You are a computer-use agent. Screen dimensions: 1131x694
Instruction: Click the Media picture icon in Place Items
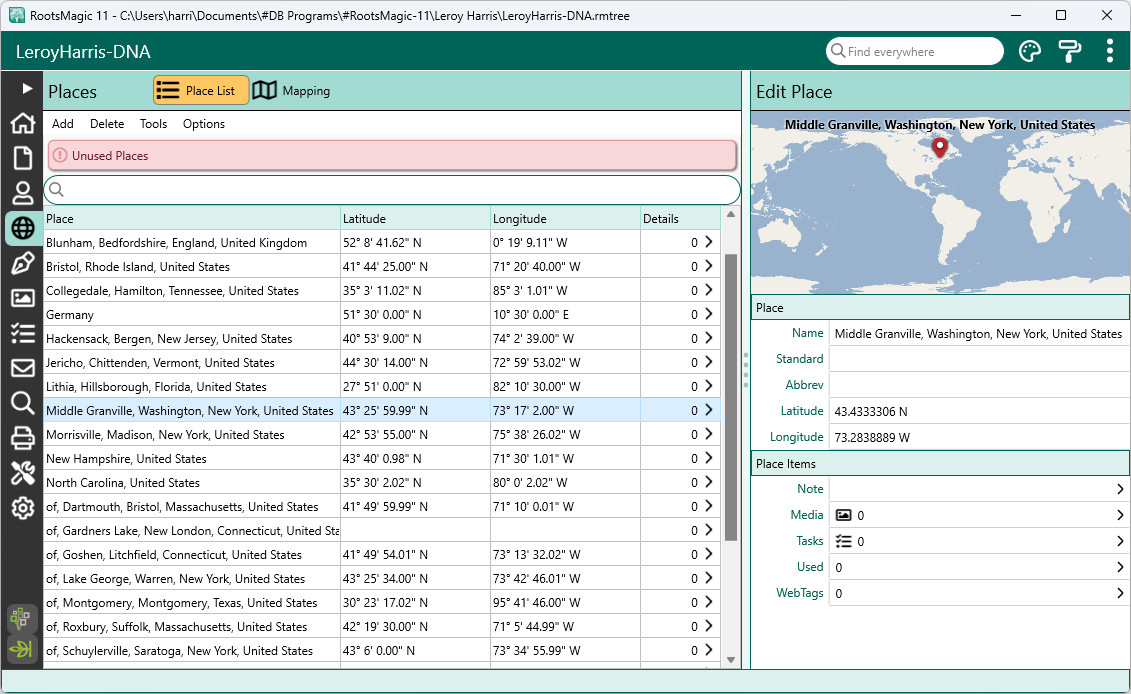(x=843, y=515)
